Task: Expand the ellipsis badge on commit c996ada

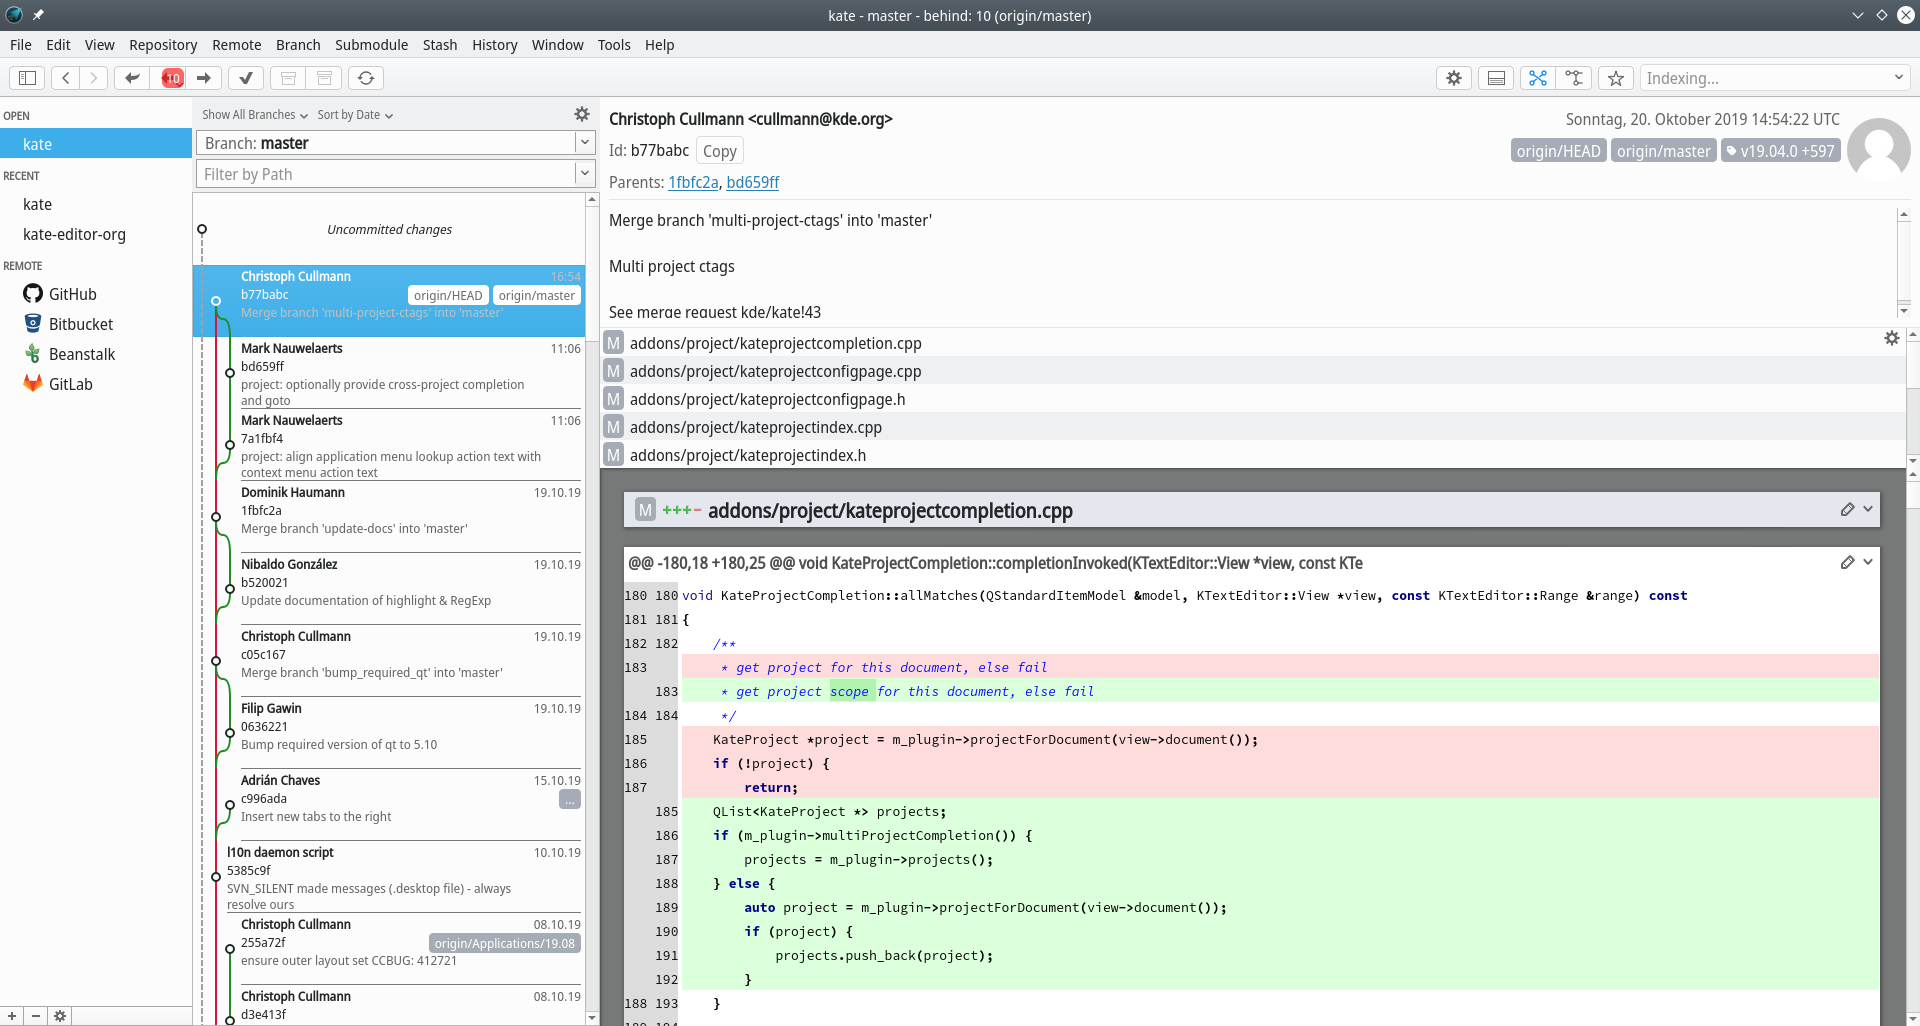Action: tap(570, 799)
